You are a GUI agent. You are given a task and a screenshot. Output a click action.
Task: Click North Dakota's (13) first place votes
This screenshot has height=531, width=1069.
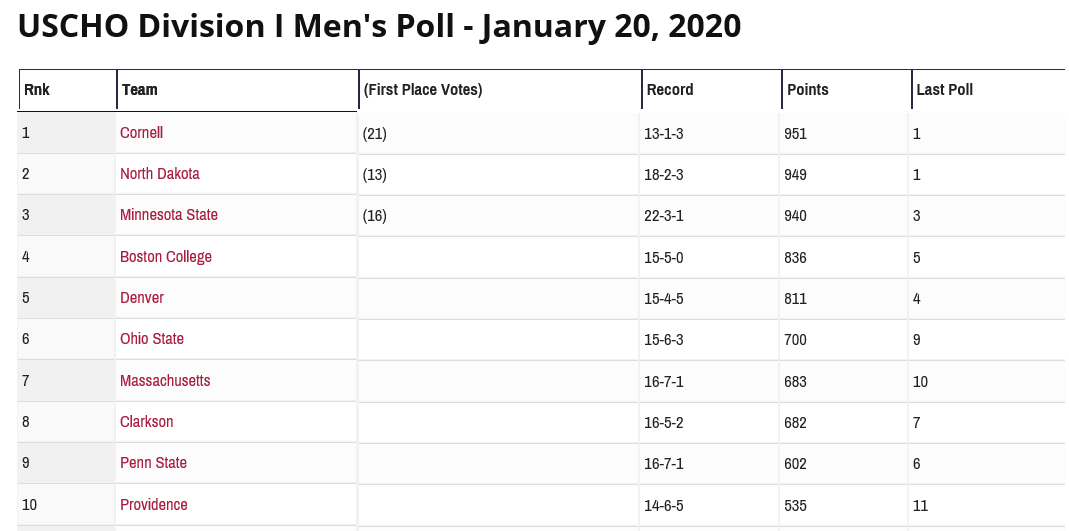(x=375, y=174)
